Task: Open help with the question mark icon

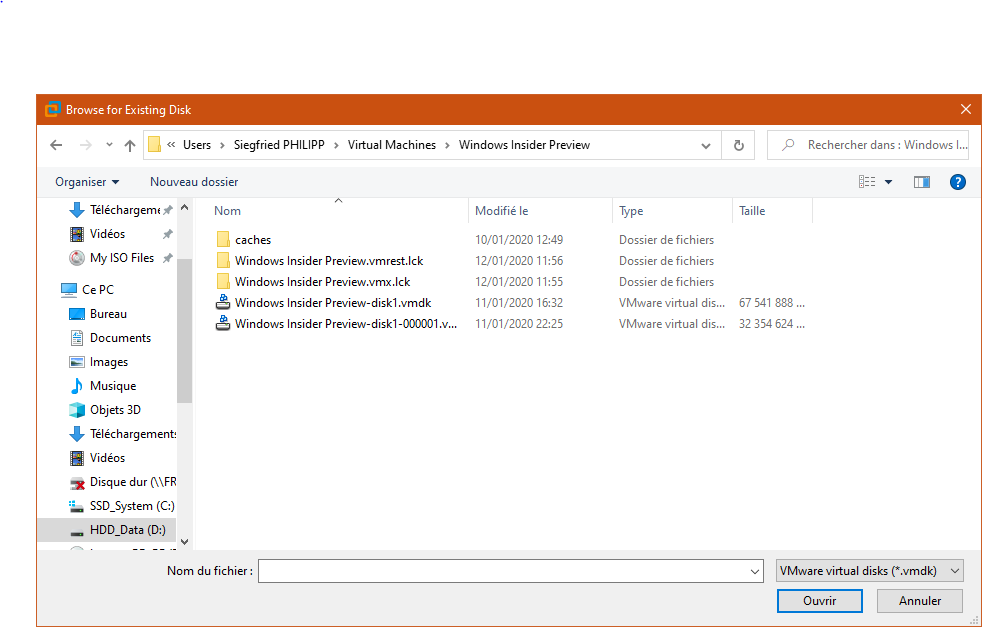Action: [958, 182]
